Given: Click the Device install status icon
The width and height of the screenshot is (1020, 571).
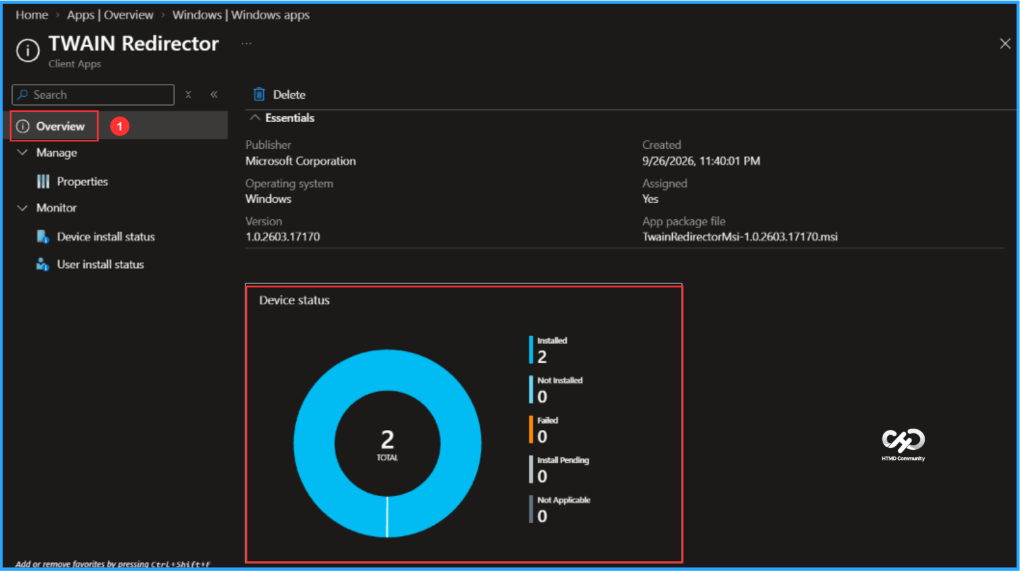Looking at the screenshot, I should tap(43, 237).
